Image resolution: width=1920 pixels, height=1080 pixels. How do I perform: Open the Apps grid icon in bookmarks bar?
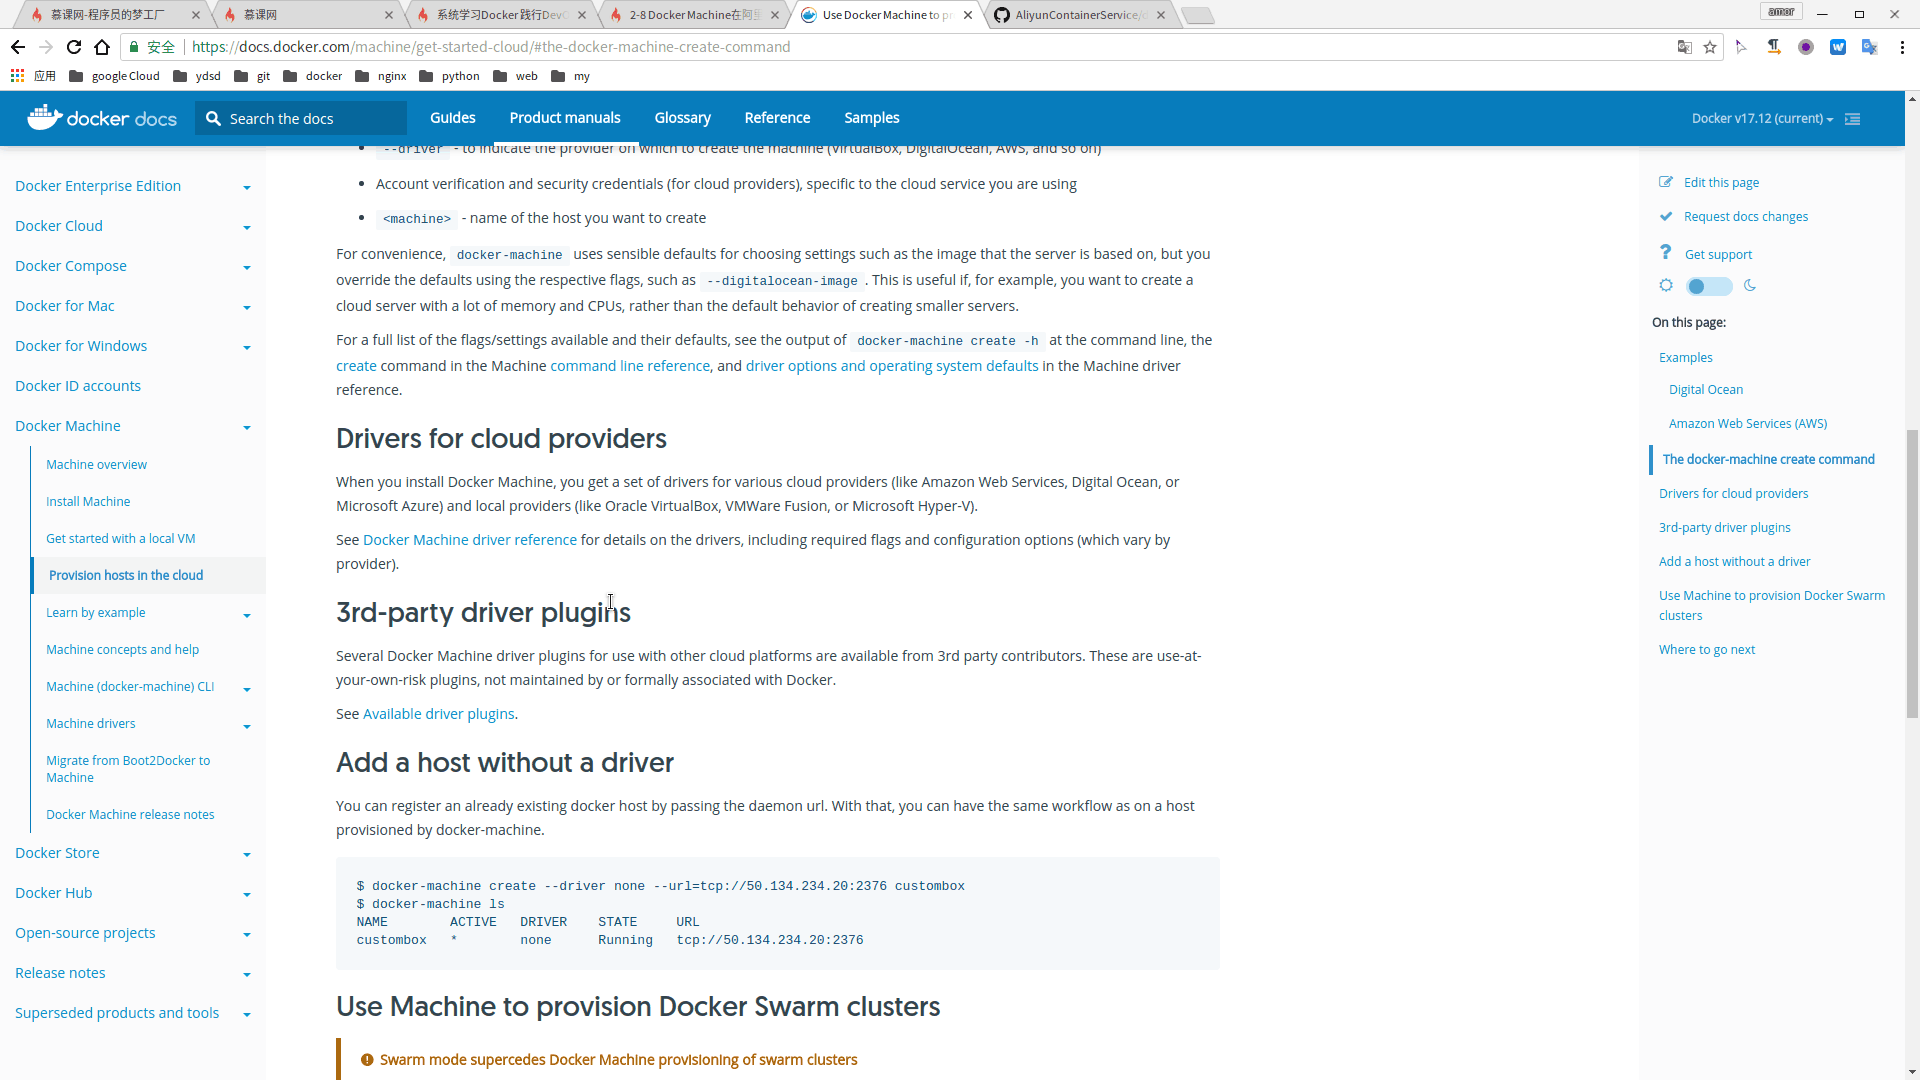17,76
